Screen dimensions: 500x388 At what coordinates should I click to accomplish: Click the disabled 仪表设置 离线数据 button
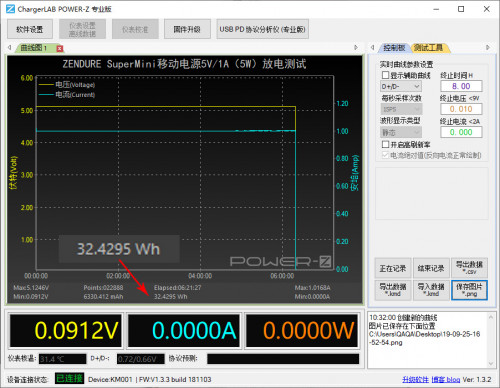(82, 29)
